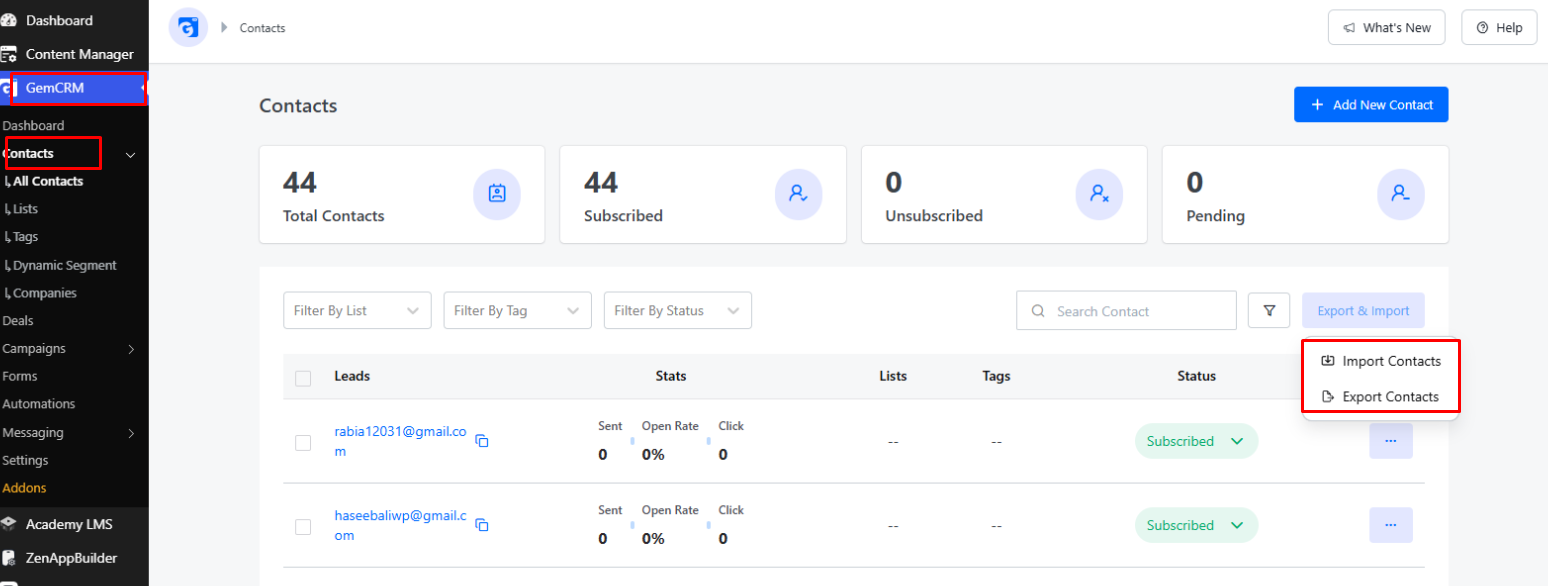The width and height of the screenshot is (1548, 586).
Task: Click the GemCRM logo in breadcrumb
Action: [188, 27]
